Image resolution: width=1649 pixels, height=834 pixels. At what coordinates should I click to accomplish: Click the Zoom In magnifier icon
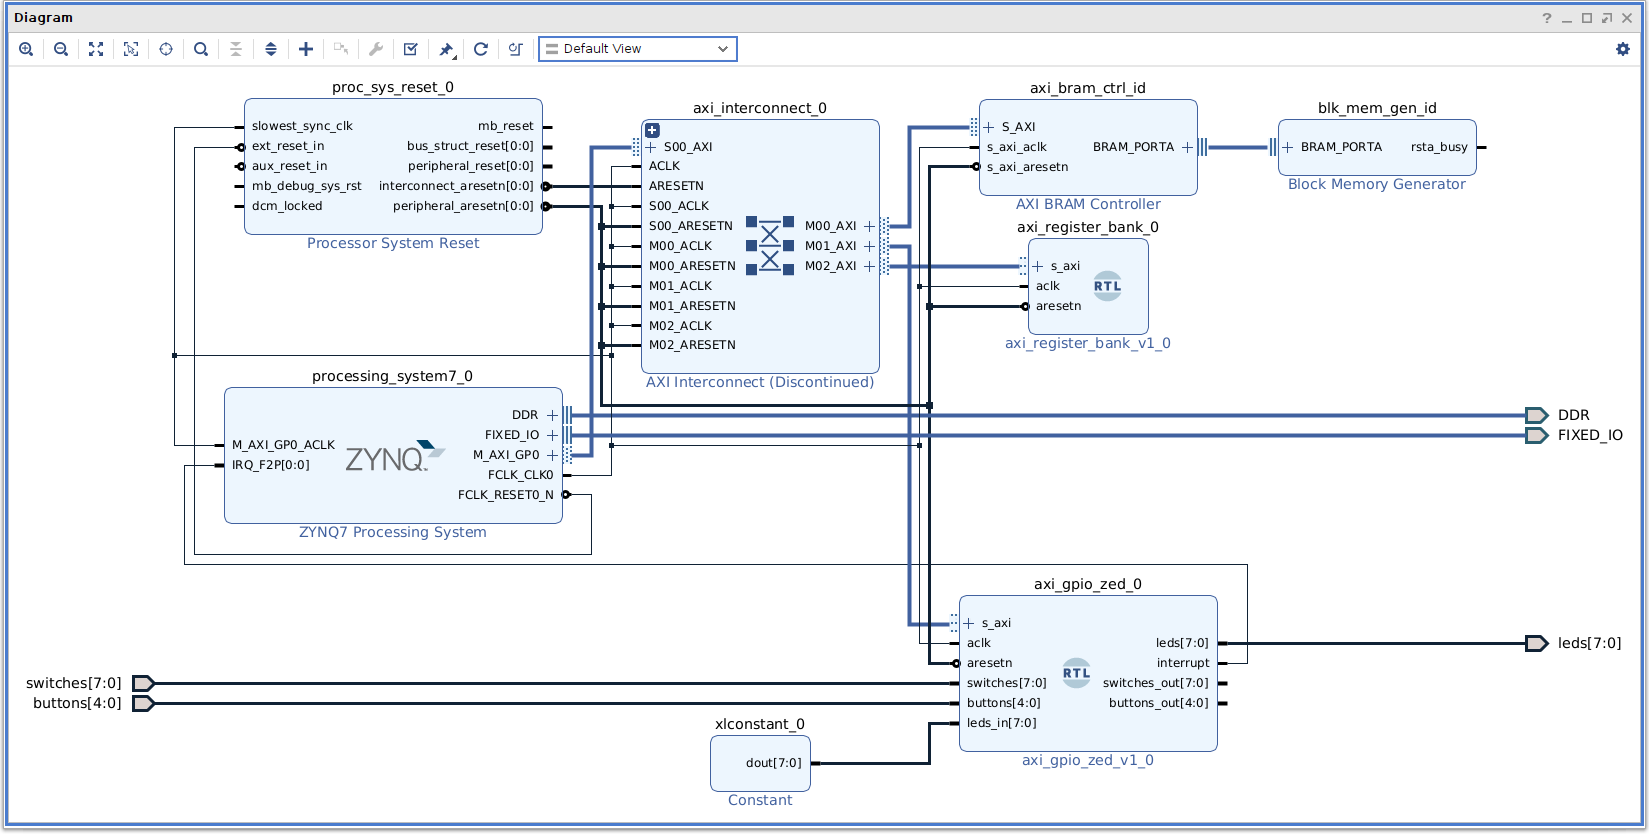pos(26,49)
